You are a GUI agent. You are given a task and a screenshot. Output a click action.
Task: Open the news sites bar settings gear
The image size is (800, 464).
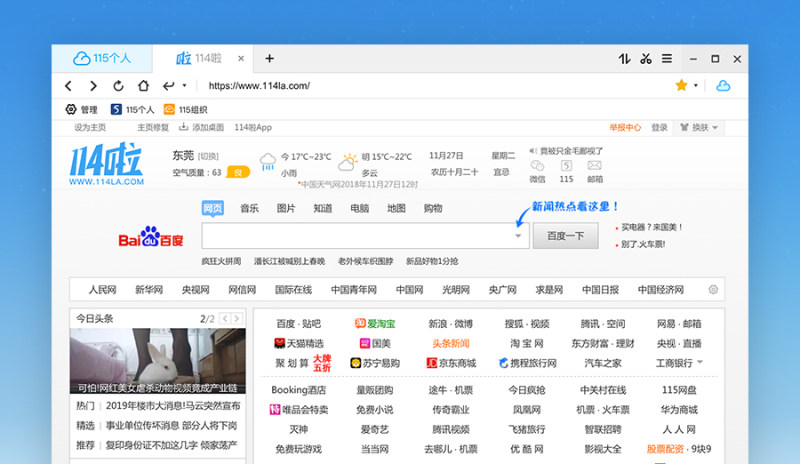click(x=713, y=289)
